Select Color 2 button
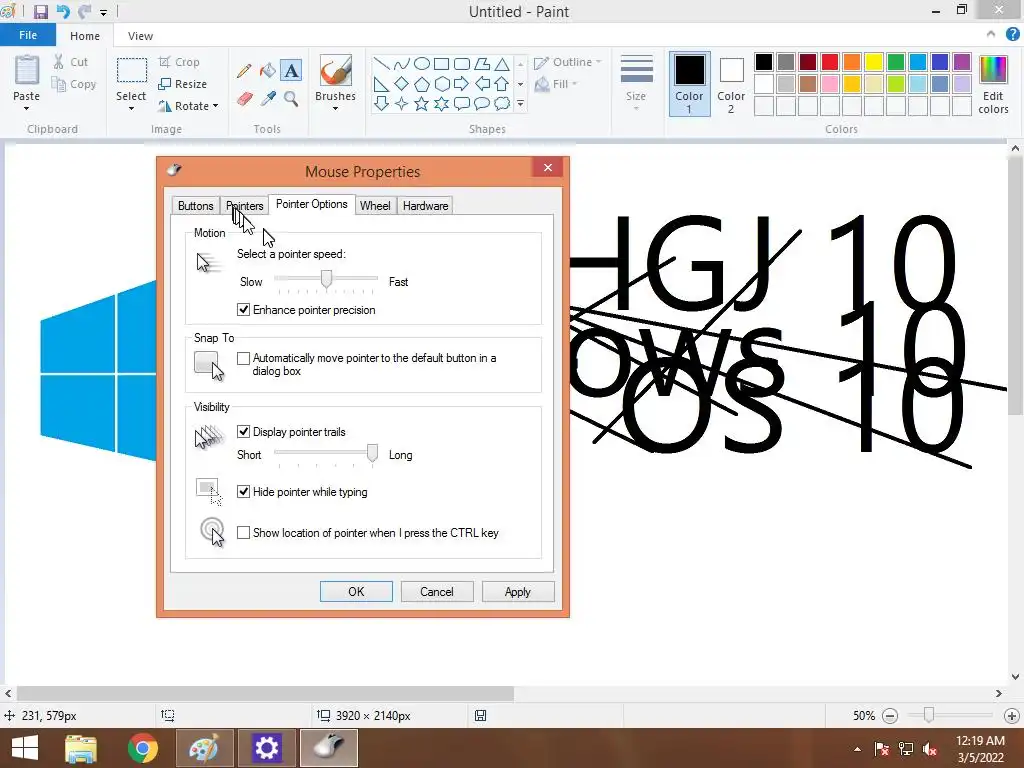 [x=731, y=84]
